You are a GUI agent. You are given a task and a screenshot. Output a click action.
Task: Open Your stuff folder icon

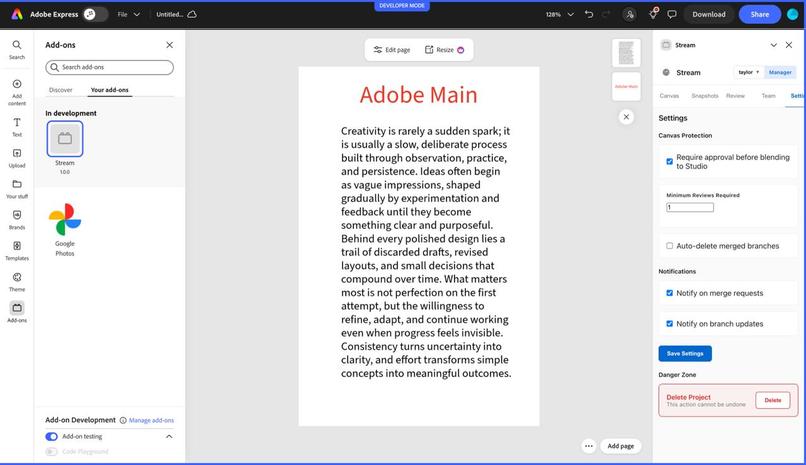coord(17,189)
